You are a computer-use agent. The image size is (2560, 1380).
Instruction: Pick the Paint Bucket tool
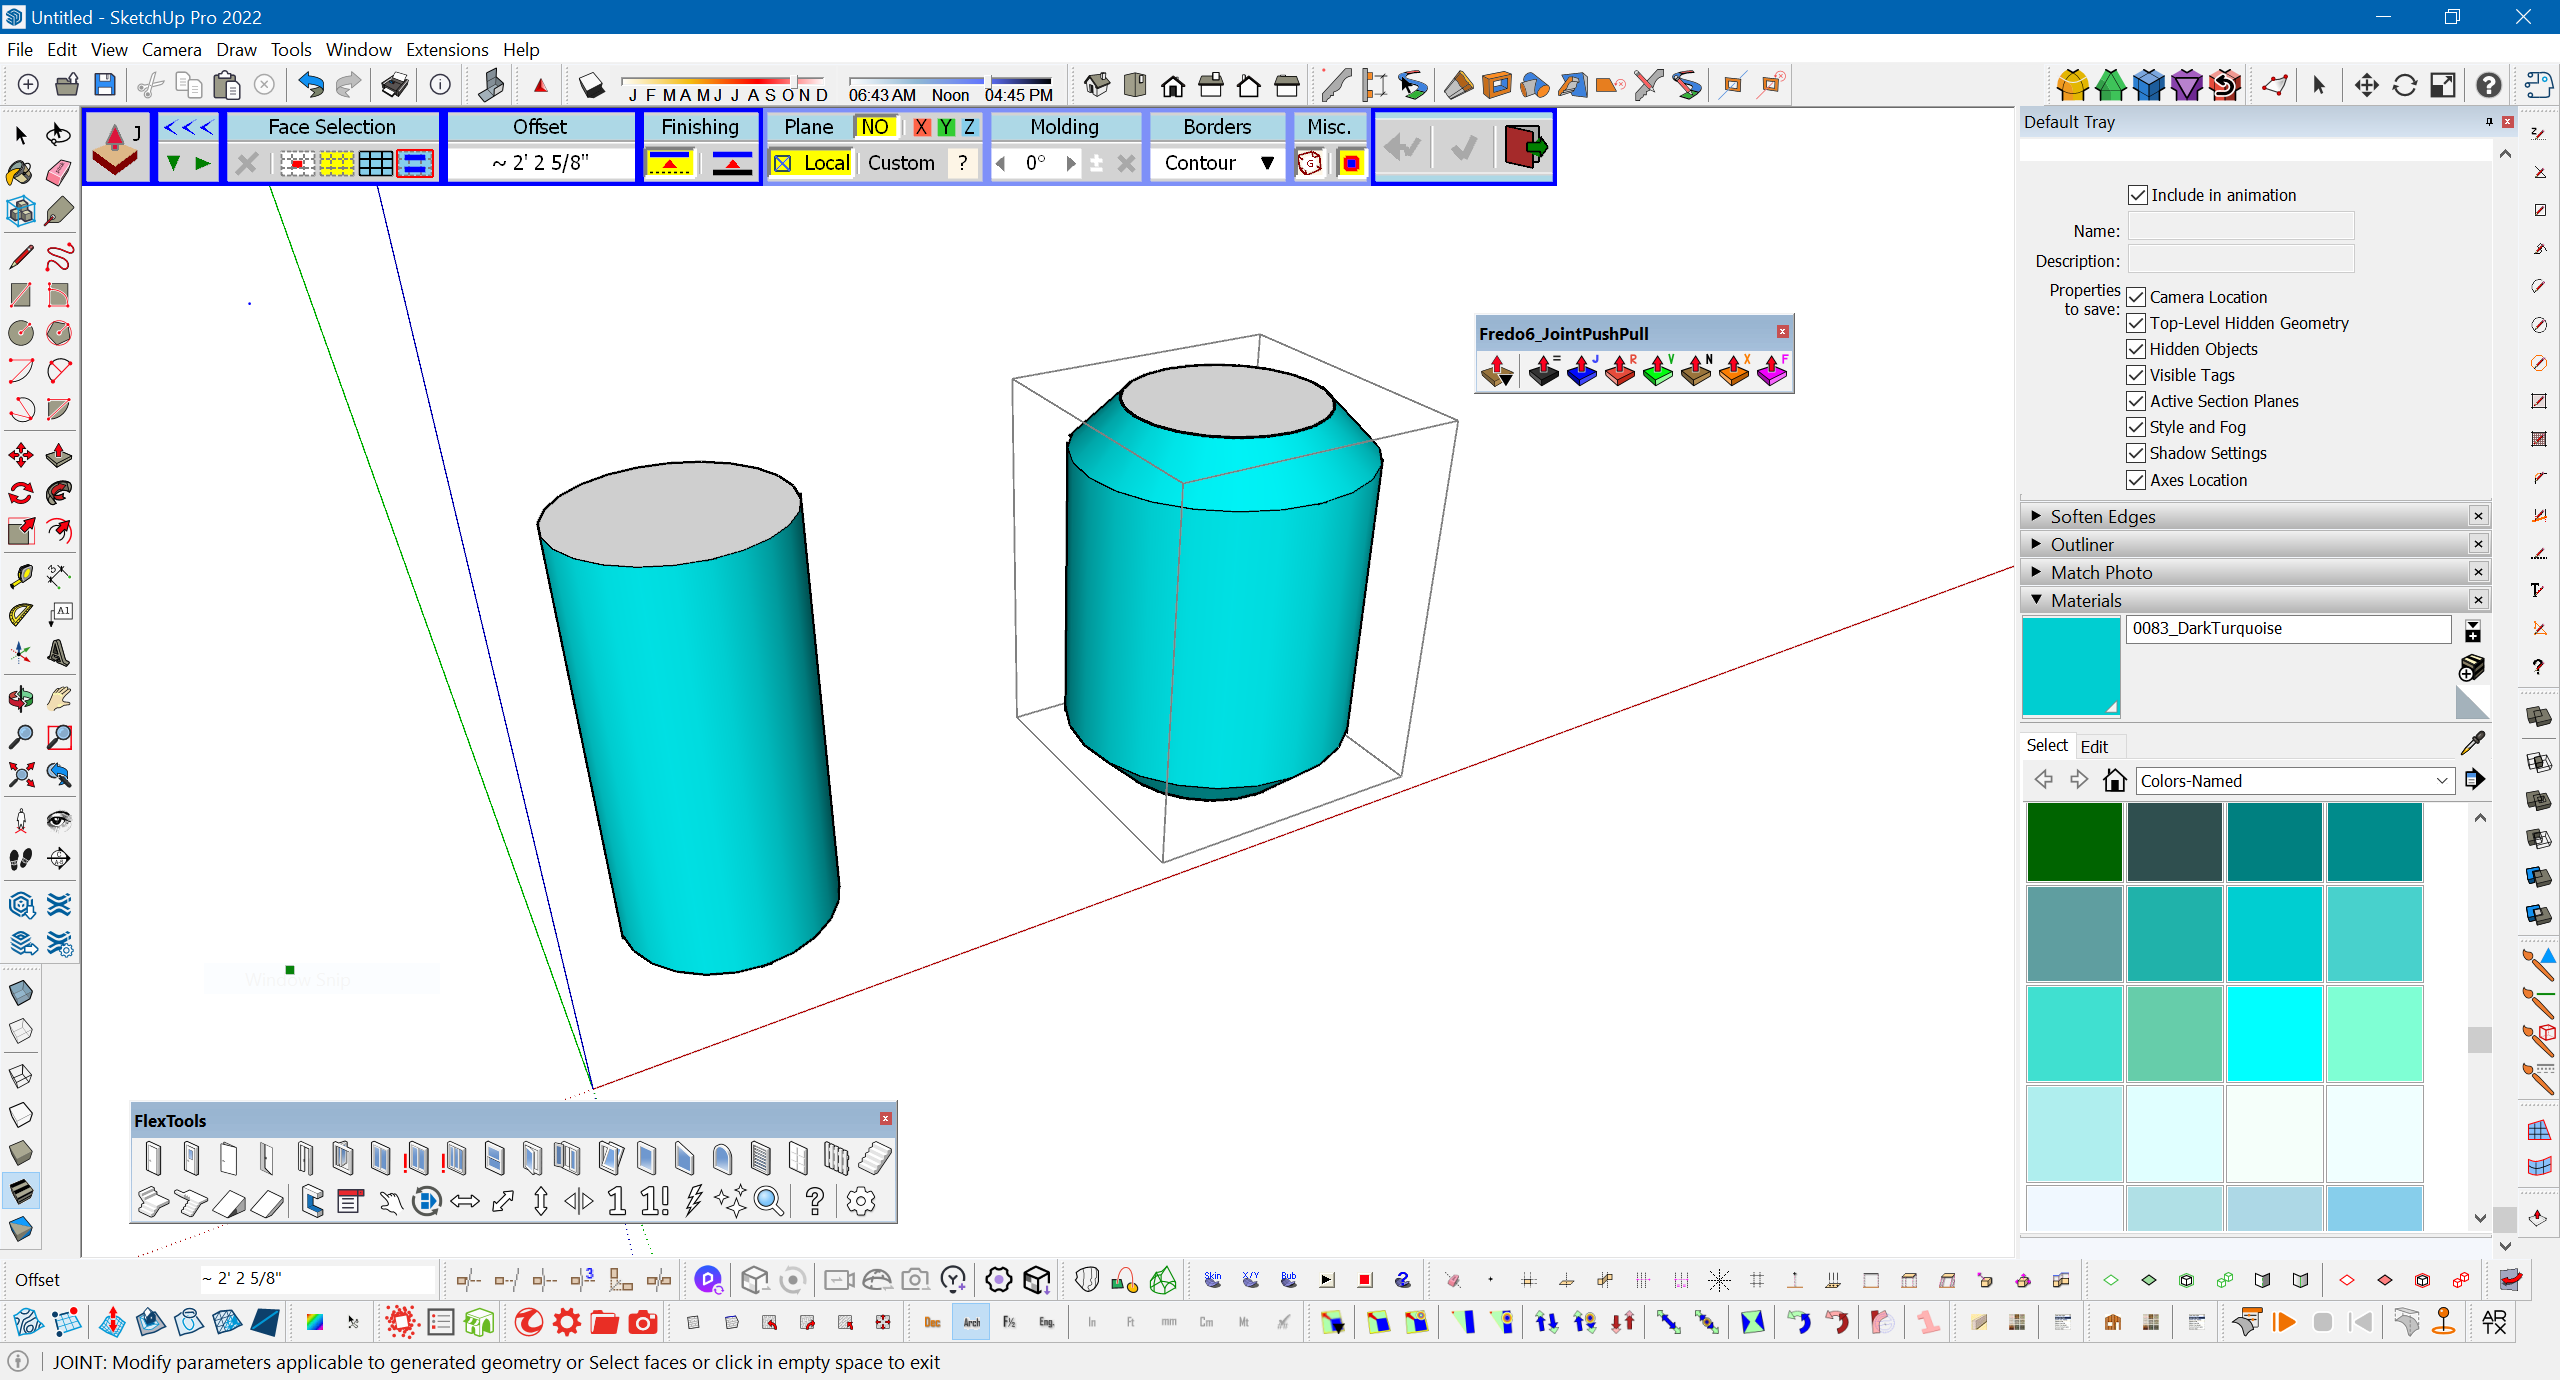(x=20, y=173)
